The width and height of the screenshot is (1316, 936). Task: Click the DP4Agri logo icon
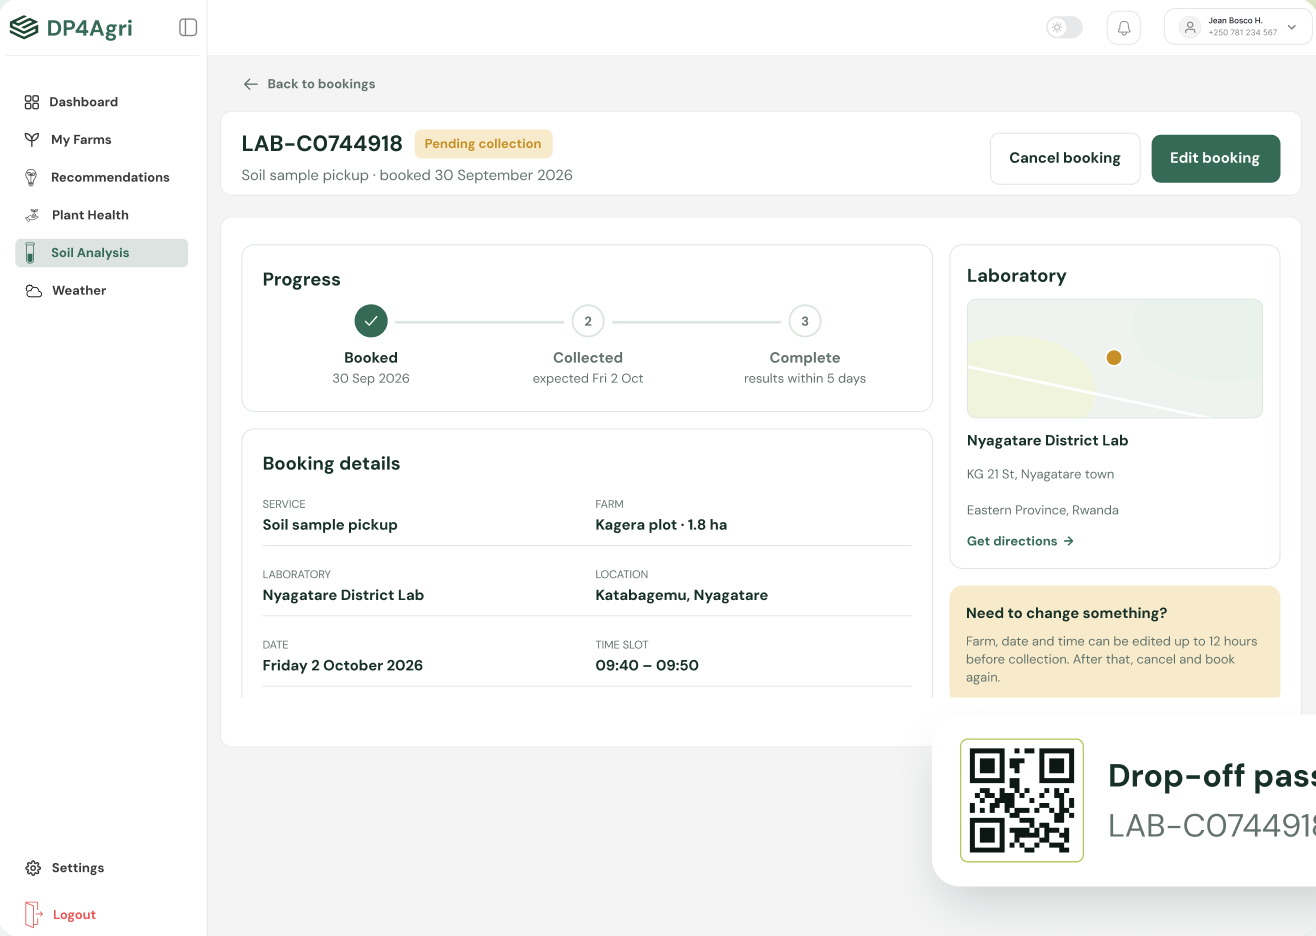(x=24, y=27)
